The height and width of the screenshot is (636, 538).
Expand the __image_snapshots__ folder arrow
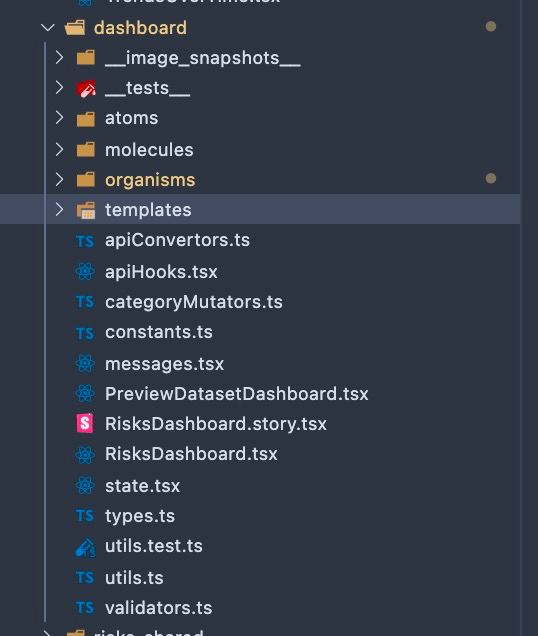pyautogui.click(x=59, y=57)
